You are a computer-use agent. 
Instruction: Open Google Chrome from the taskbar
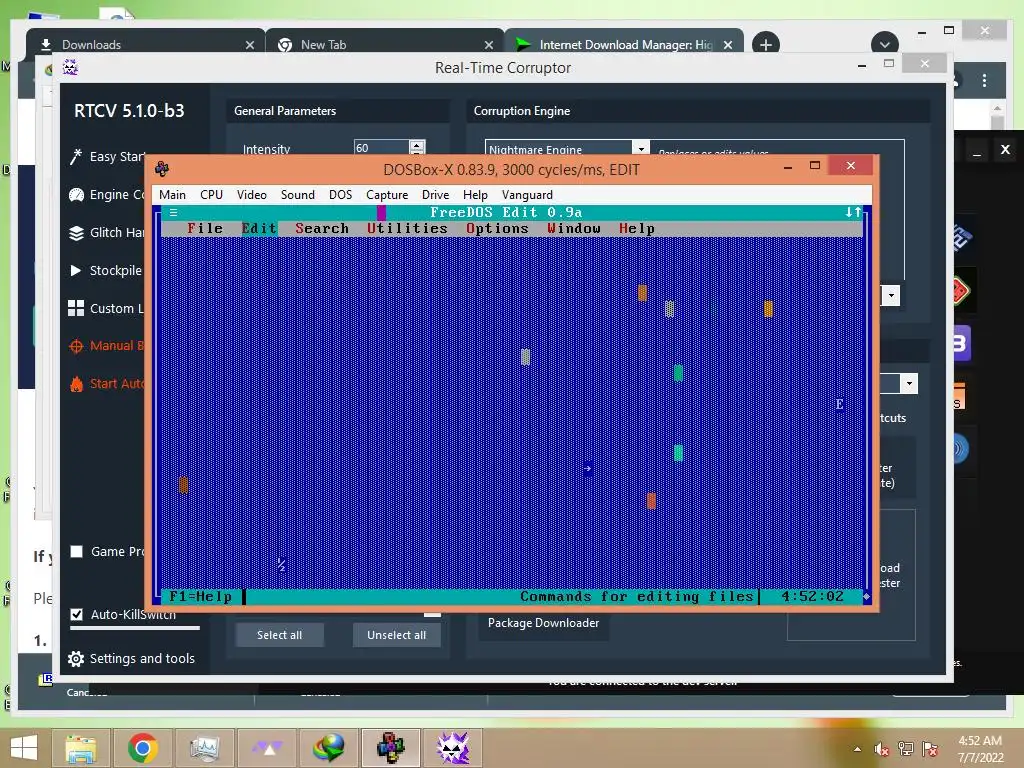[x=142, y=748]
